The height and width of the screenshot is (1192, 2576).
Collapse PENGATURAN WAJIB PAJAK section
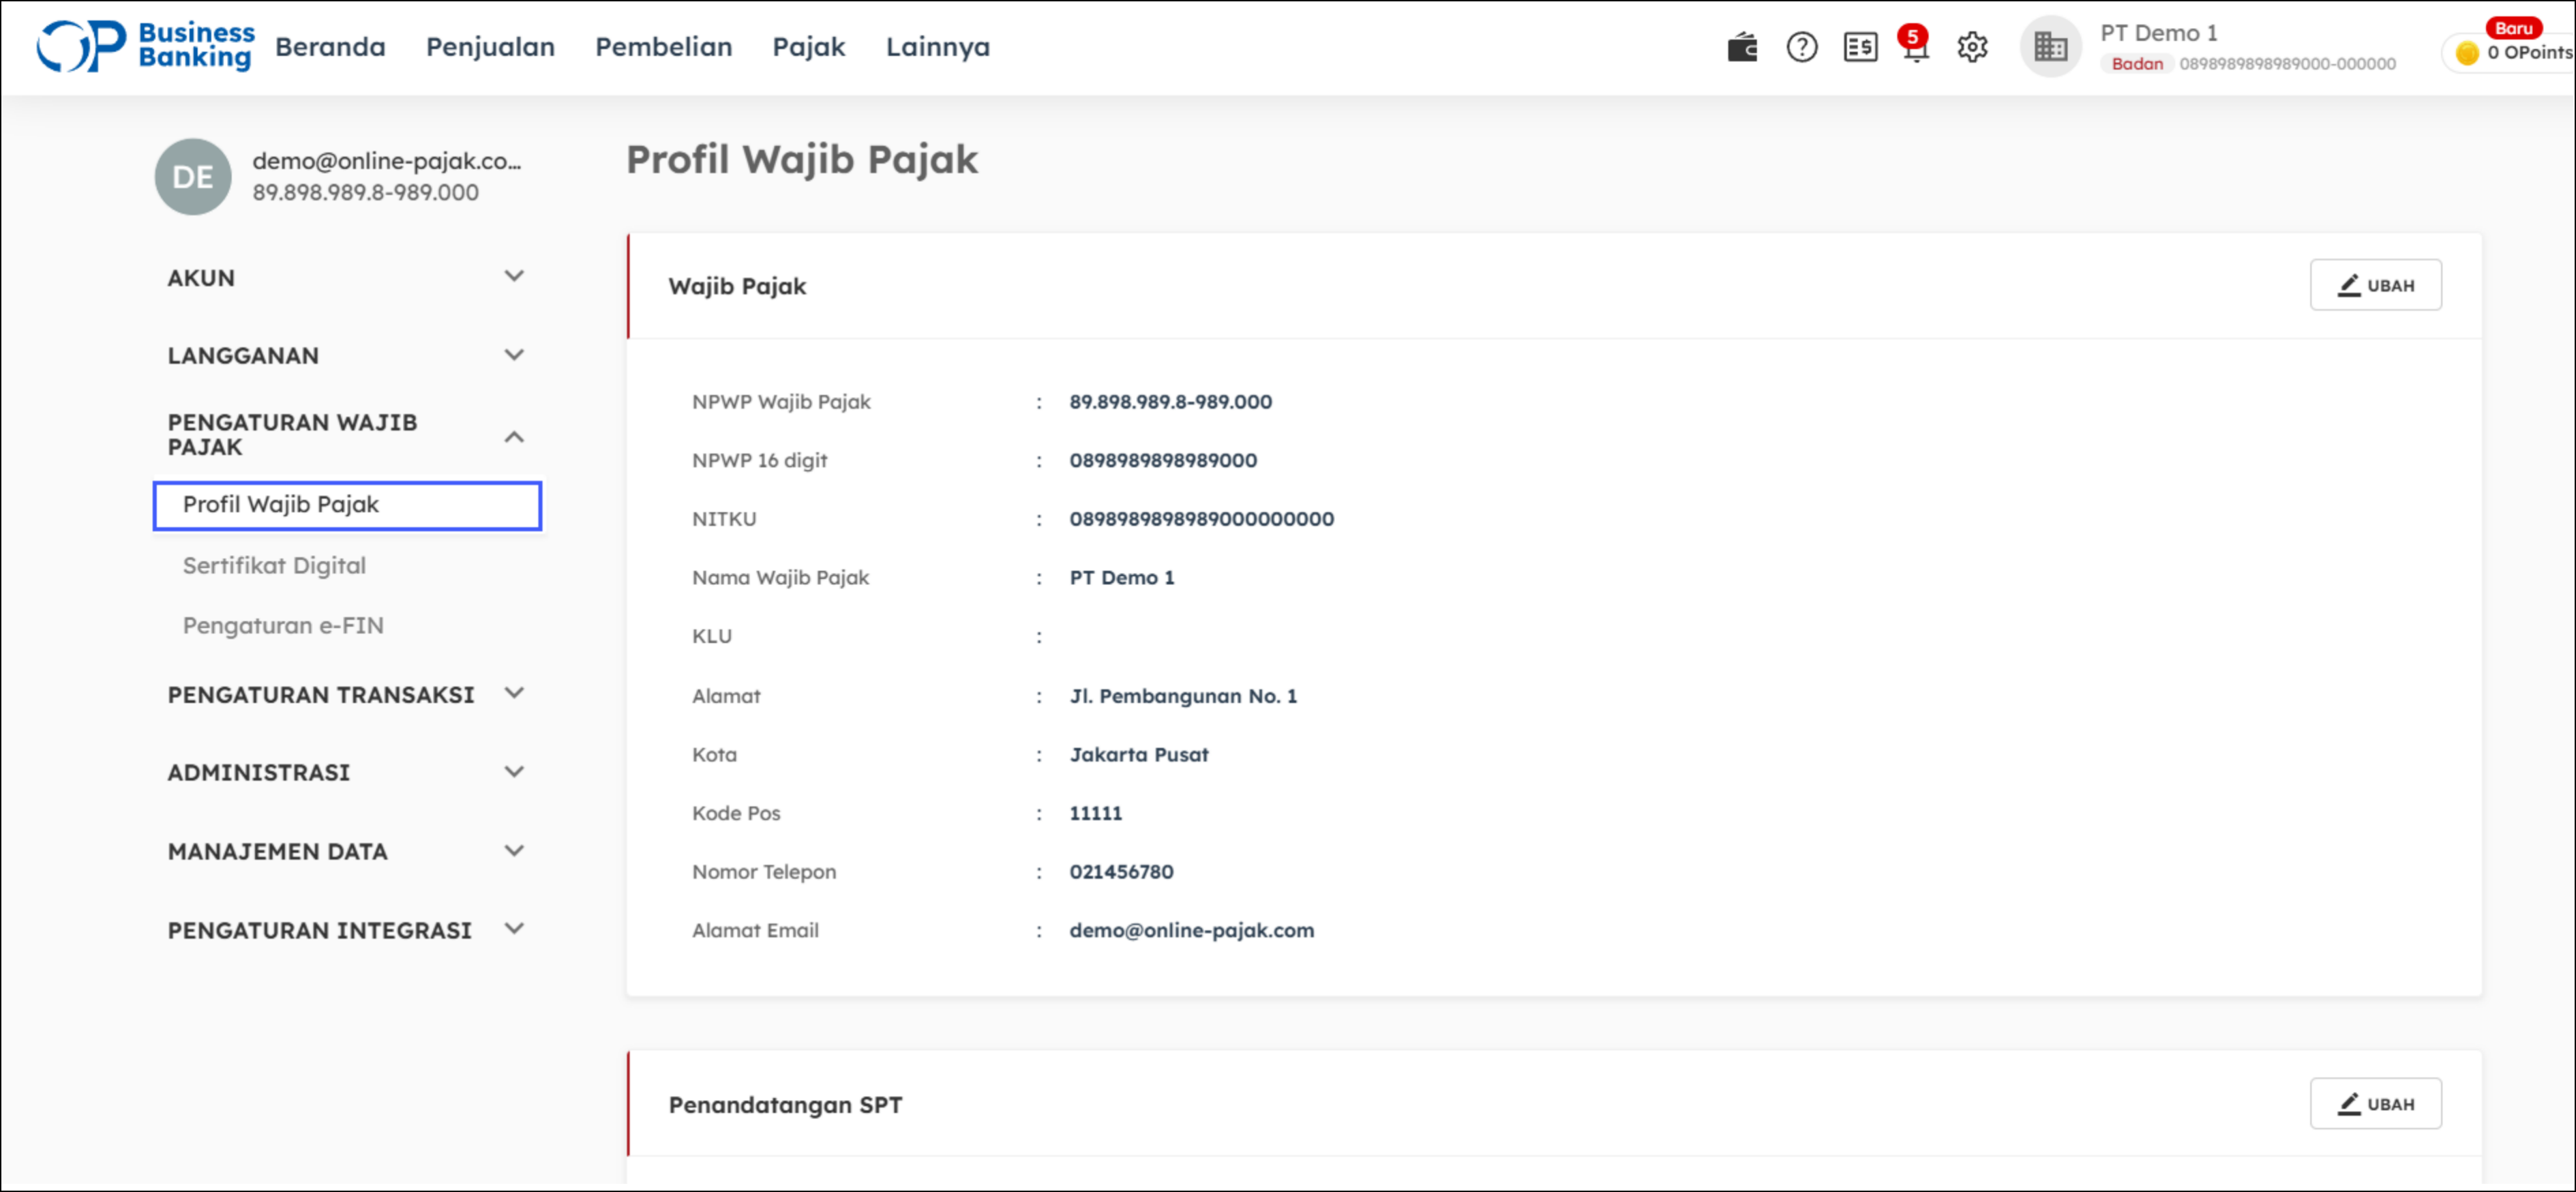coord(514,436)
